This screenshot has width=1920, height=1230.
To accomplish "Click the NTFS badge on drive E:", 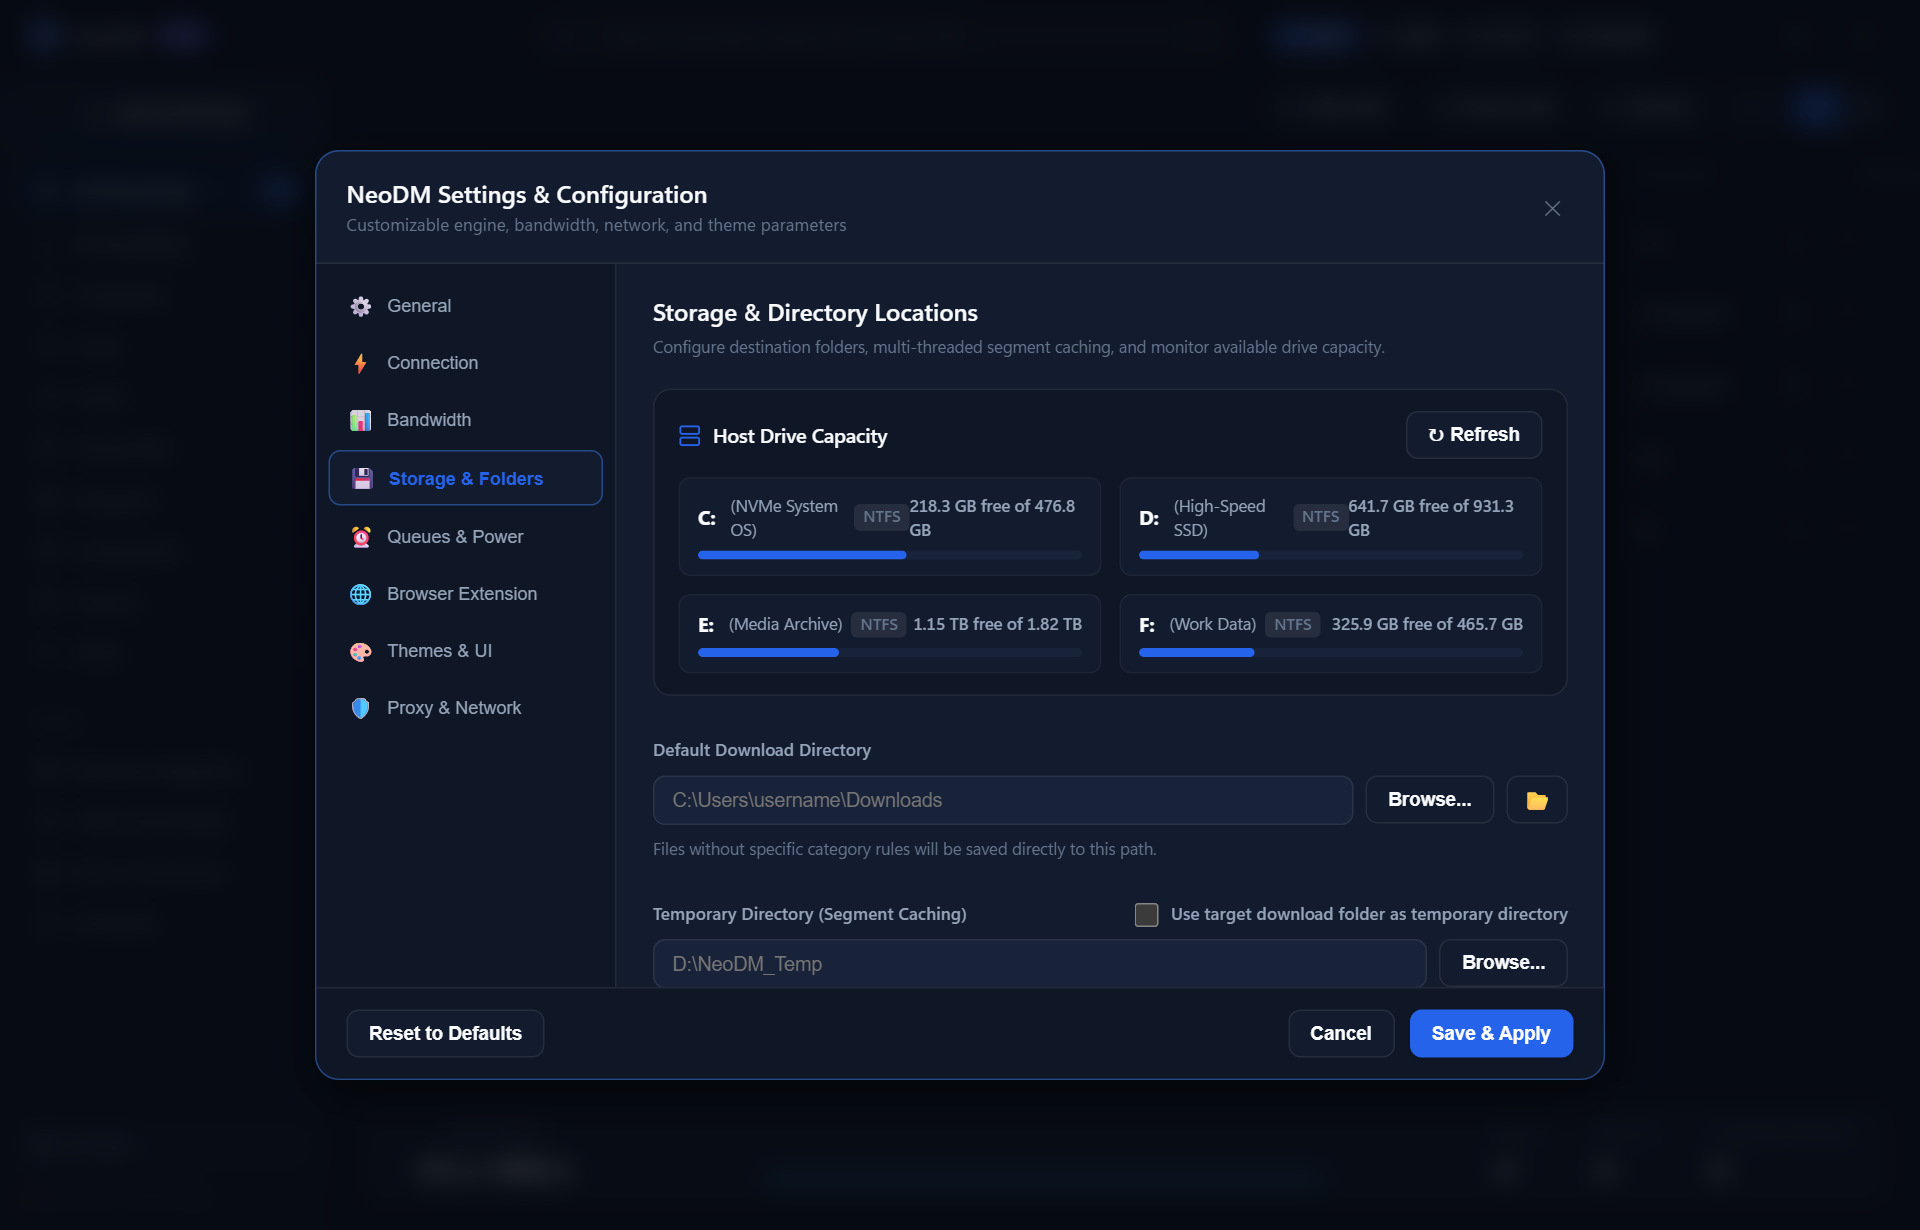I will point(879,624).
